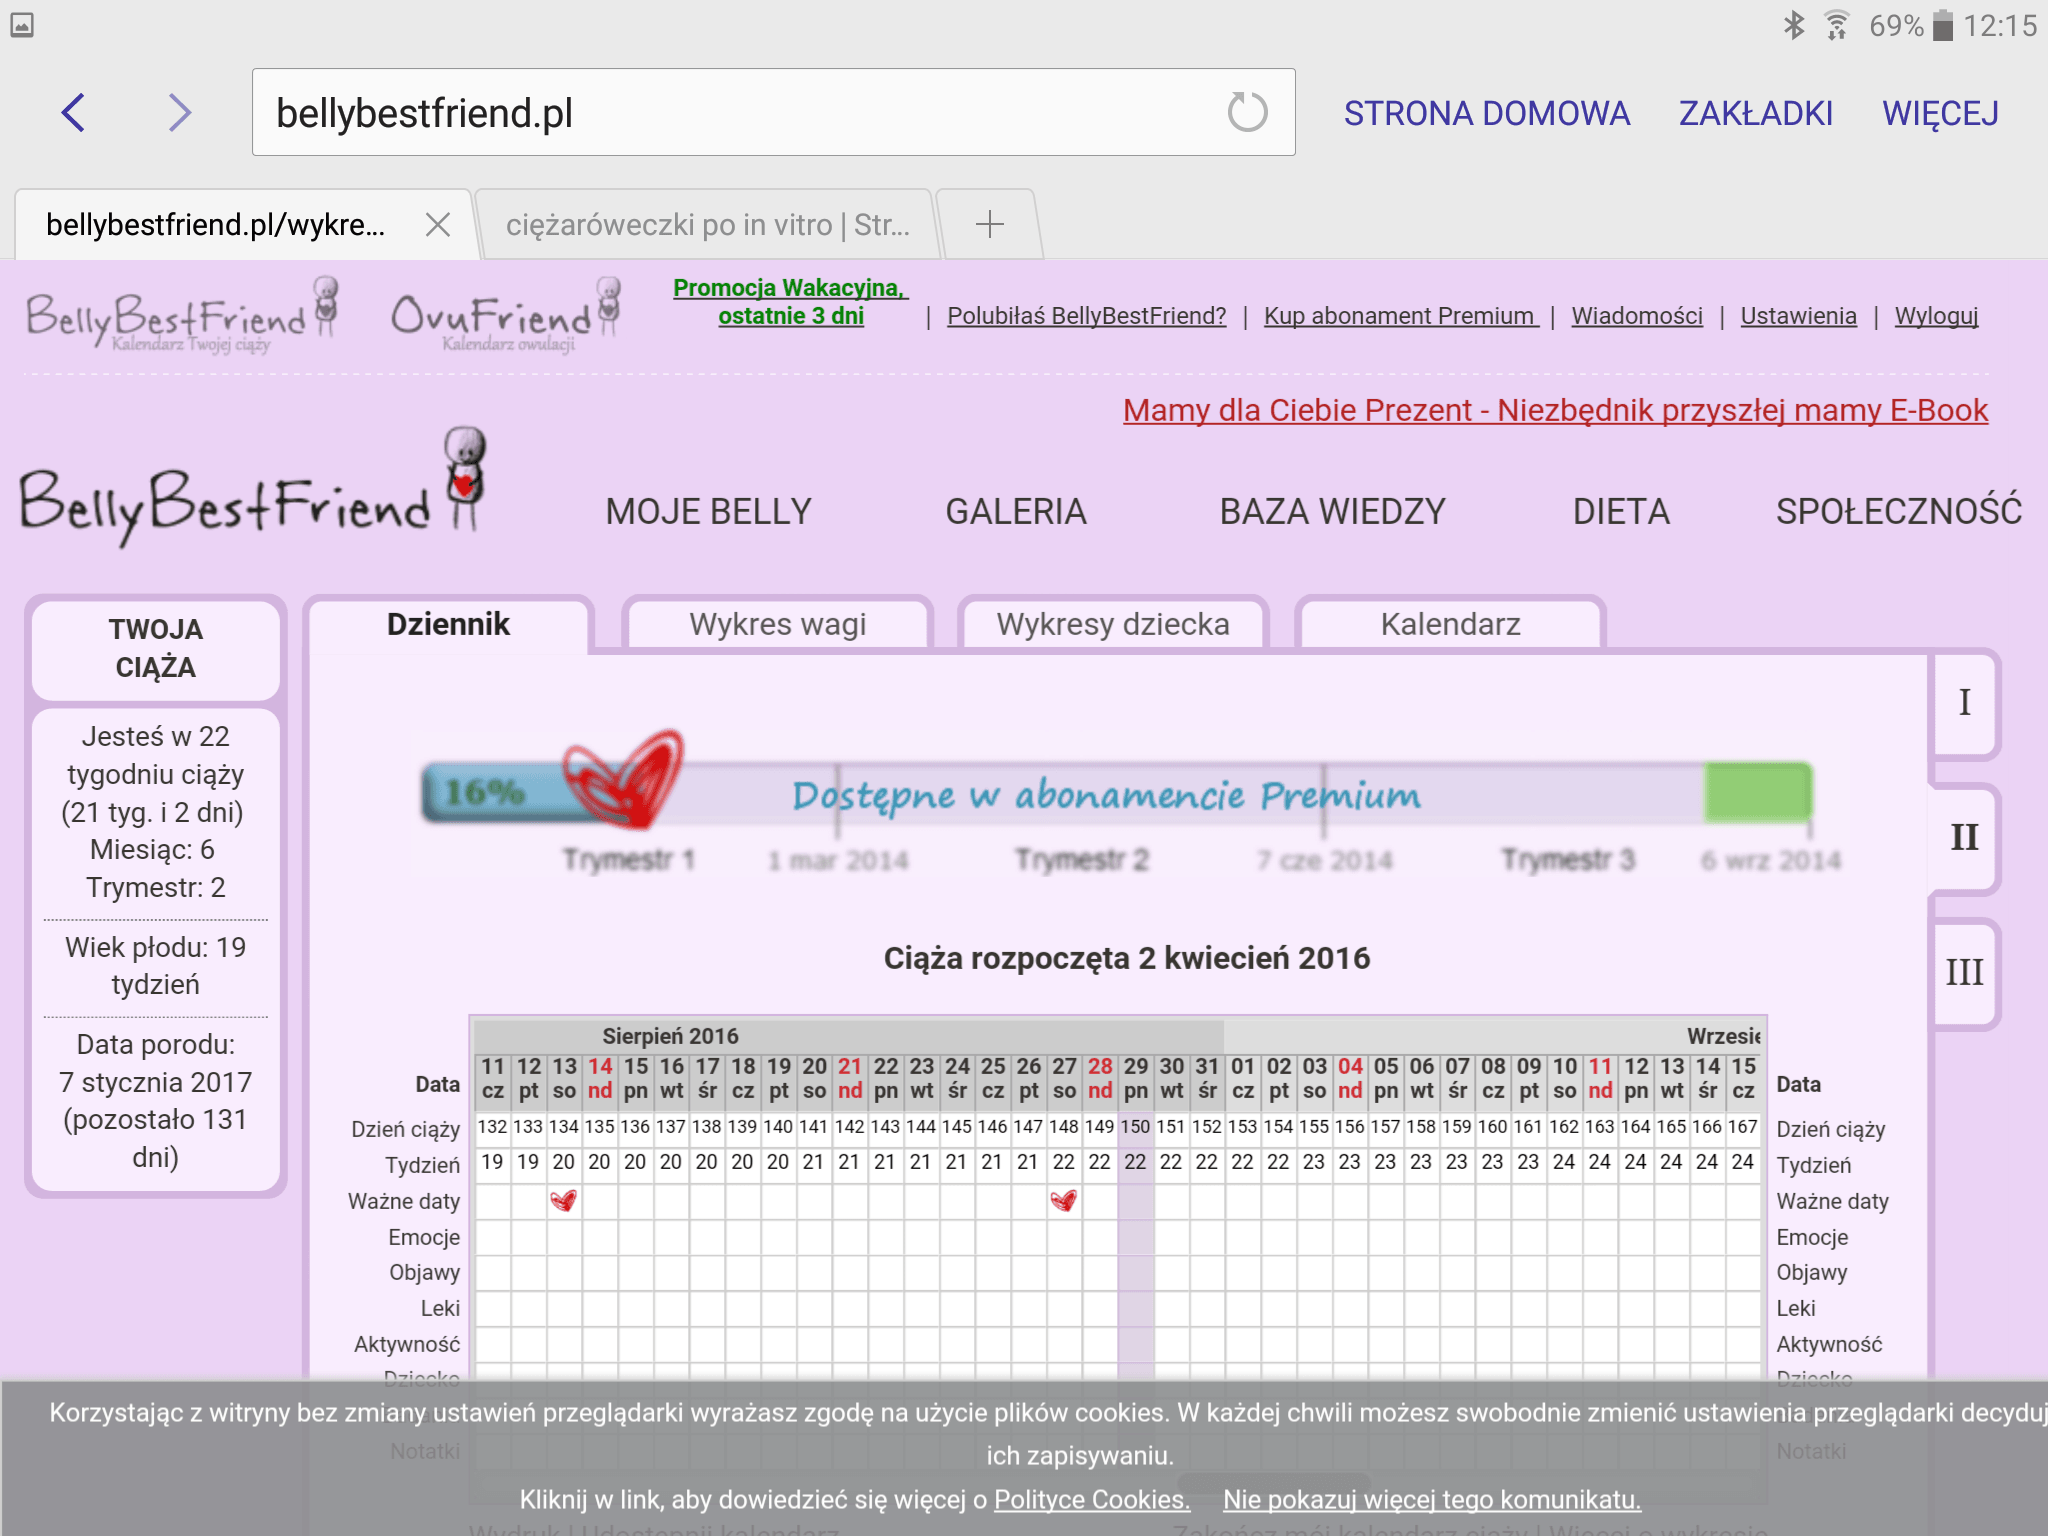Click the OvuFriend logo

[x=505, y=316]
